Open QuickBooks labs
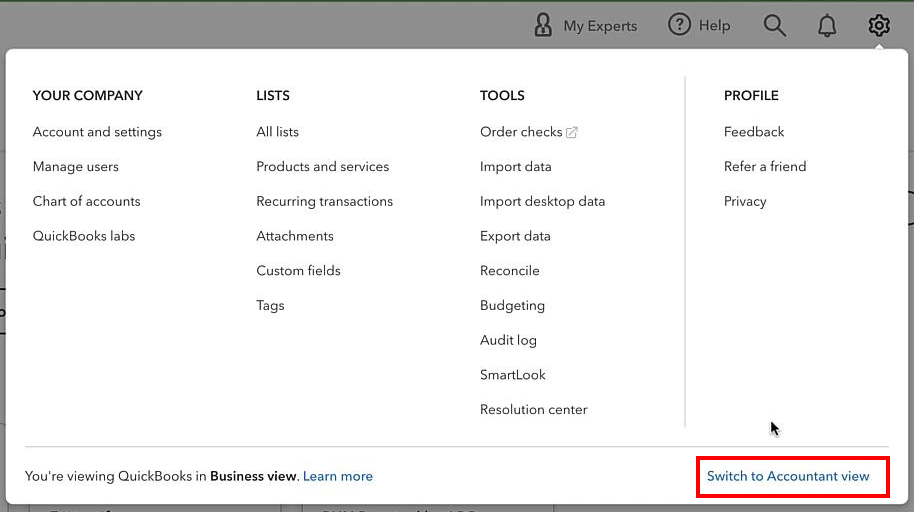This screenshot has height=512, width=914. point(84,236)
